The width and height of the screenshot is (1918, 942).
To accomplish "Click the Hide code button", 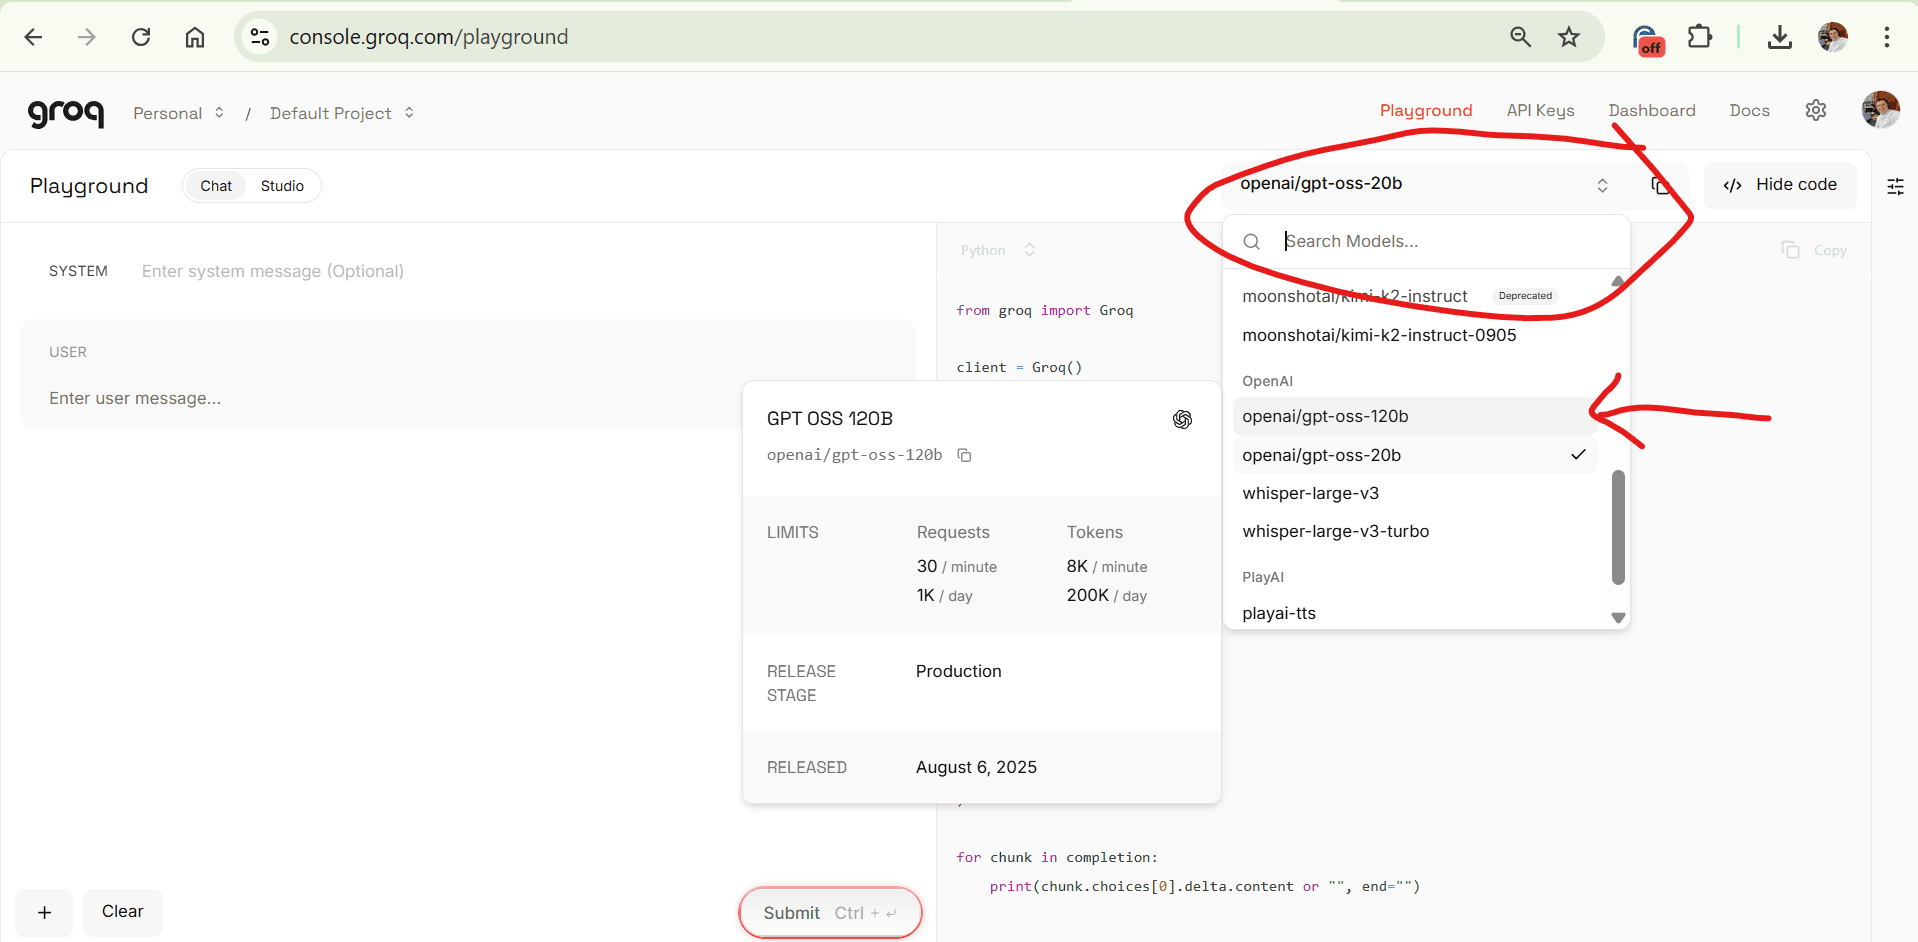I will coord(1780,185).
